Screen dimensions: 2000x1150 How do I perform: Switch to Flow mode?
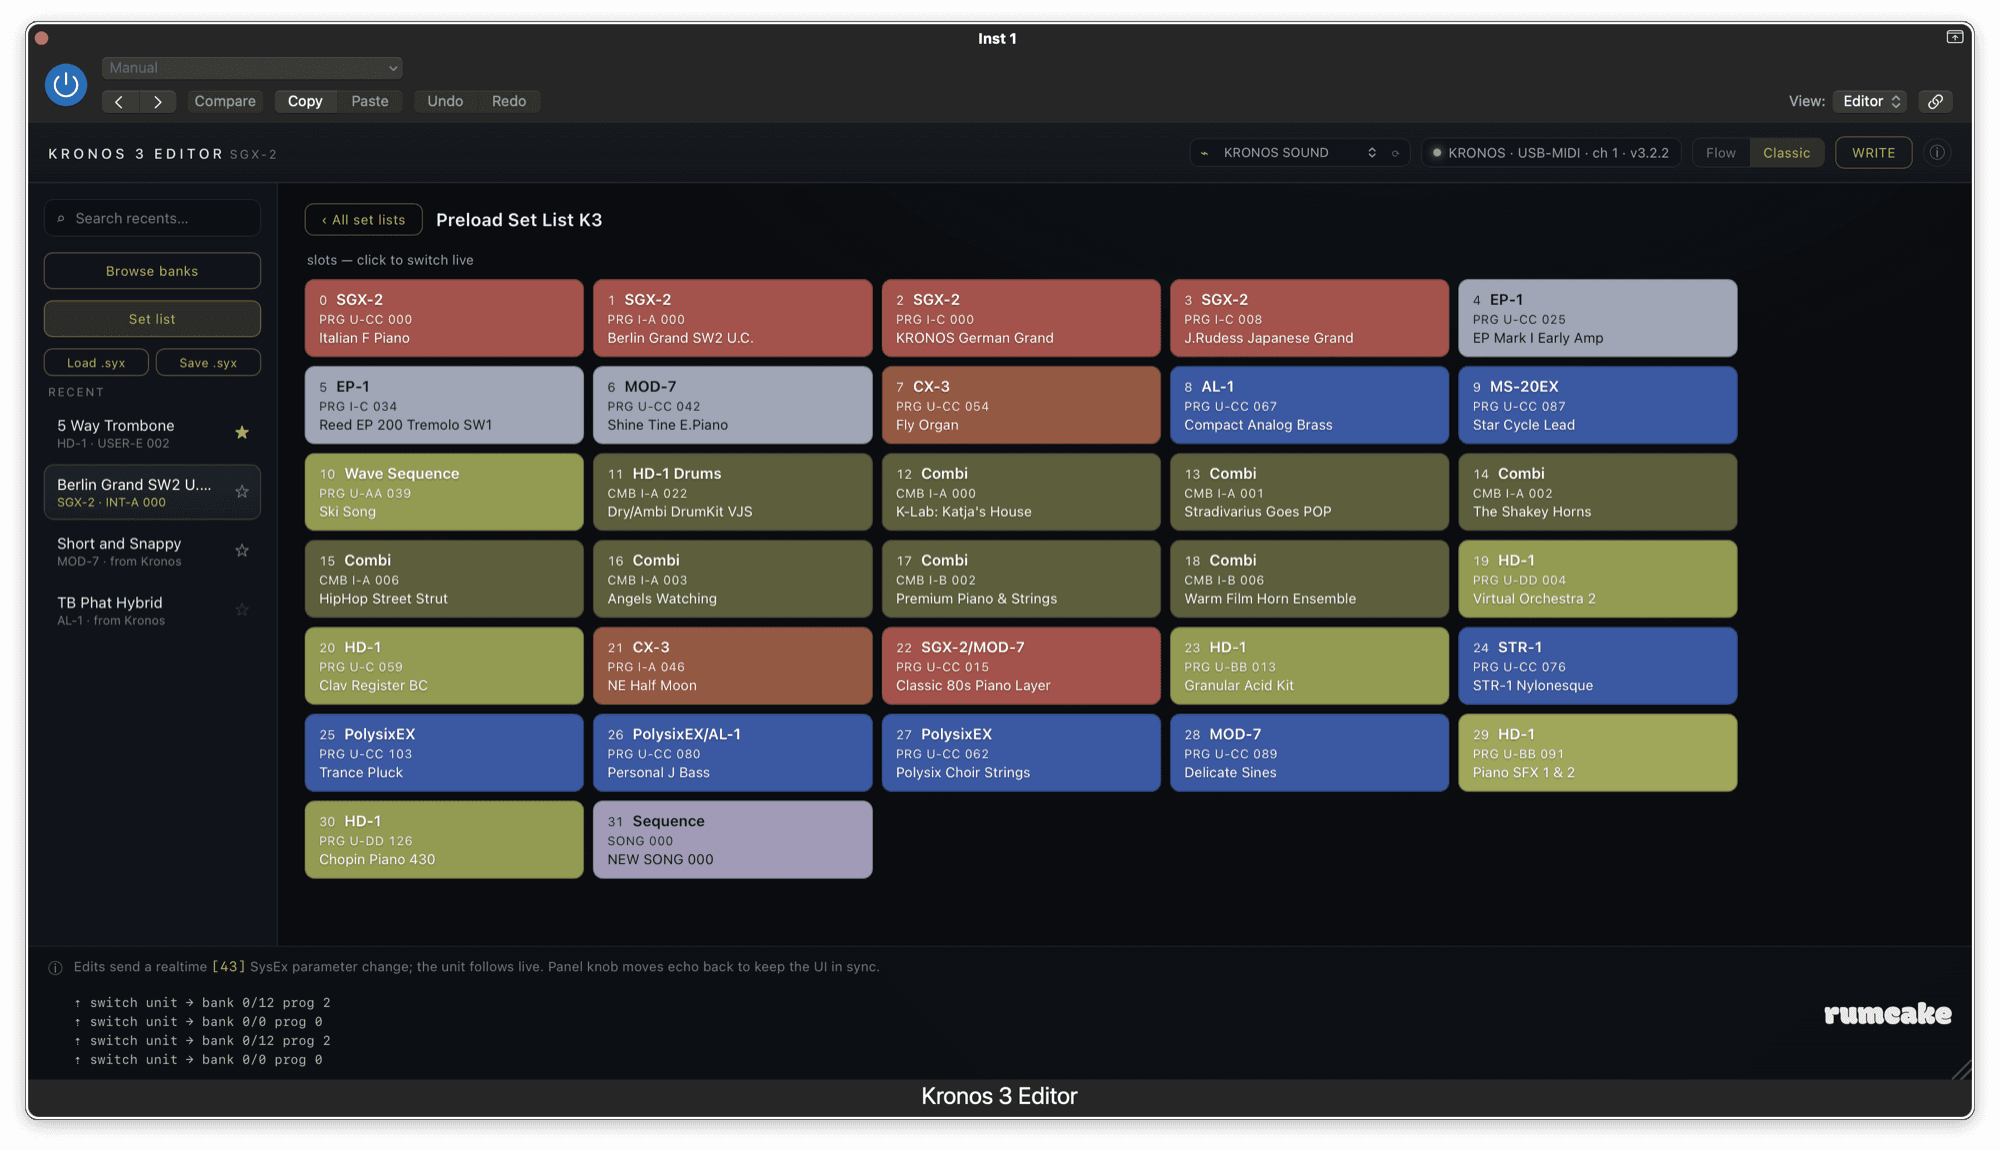pos(1720,153)
